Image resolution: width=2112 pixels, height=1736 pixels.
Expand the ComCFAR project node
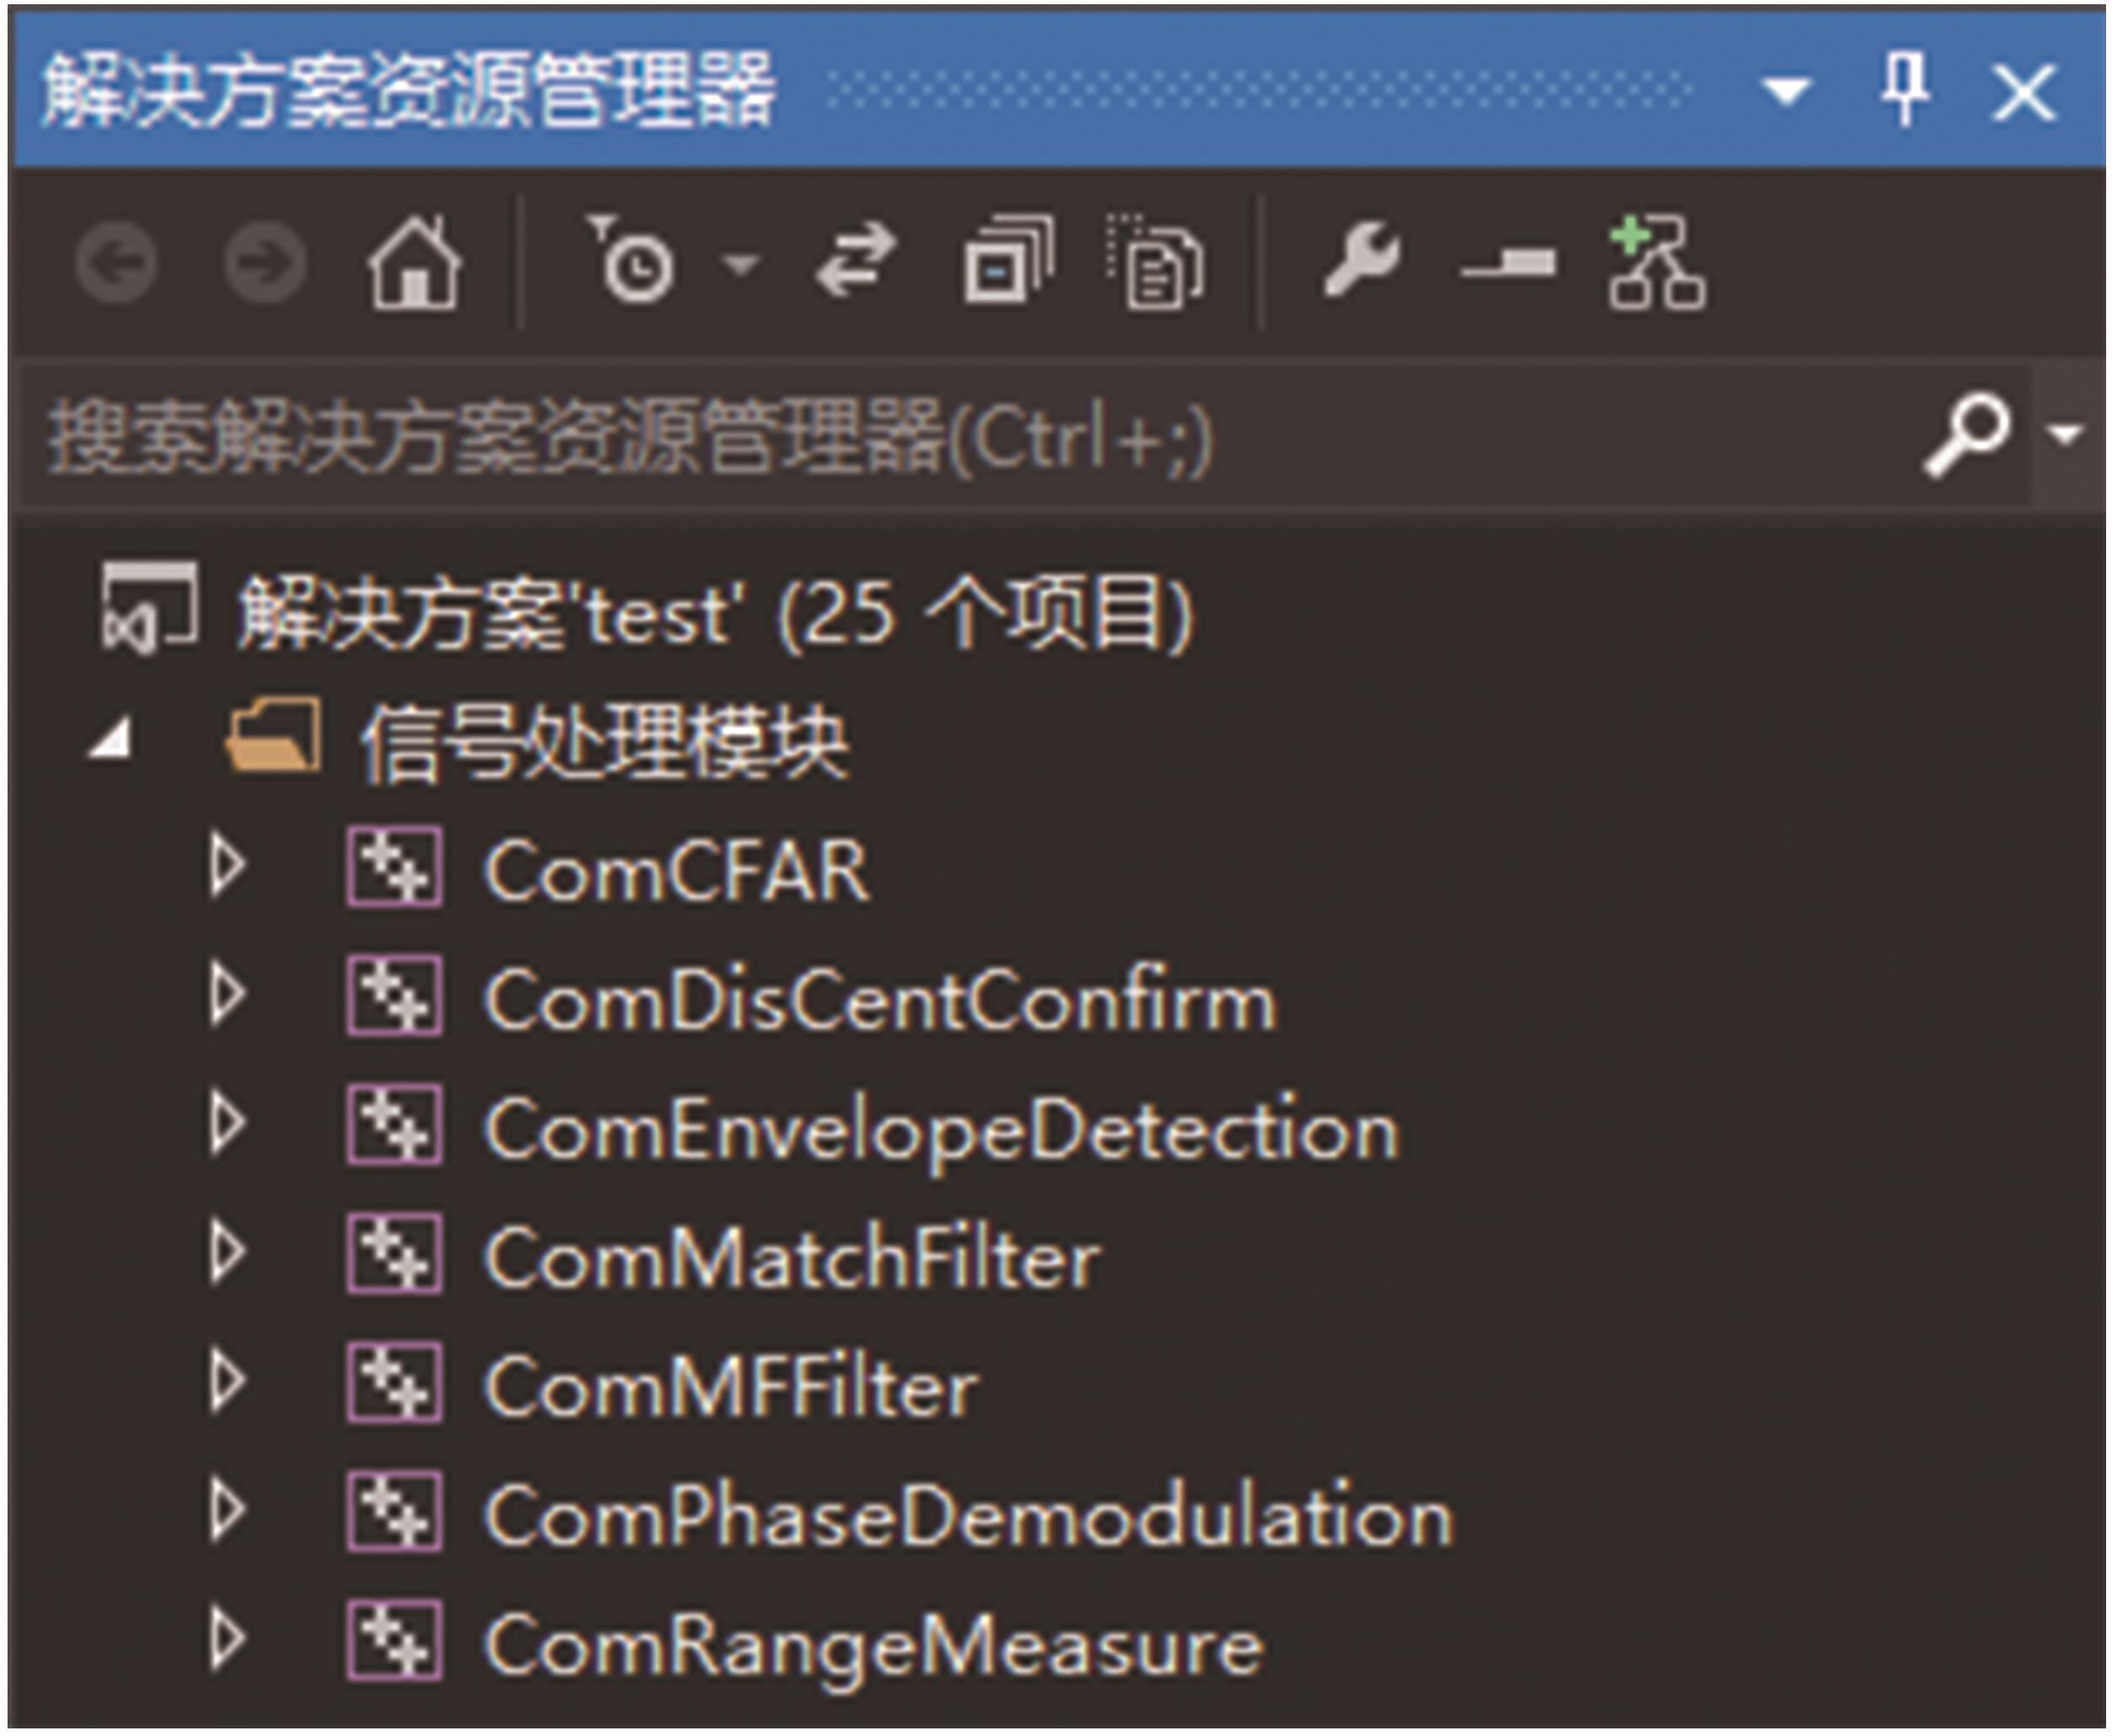click(227, 866)
